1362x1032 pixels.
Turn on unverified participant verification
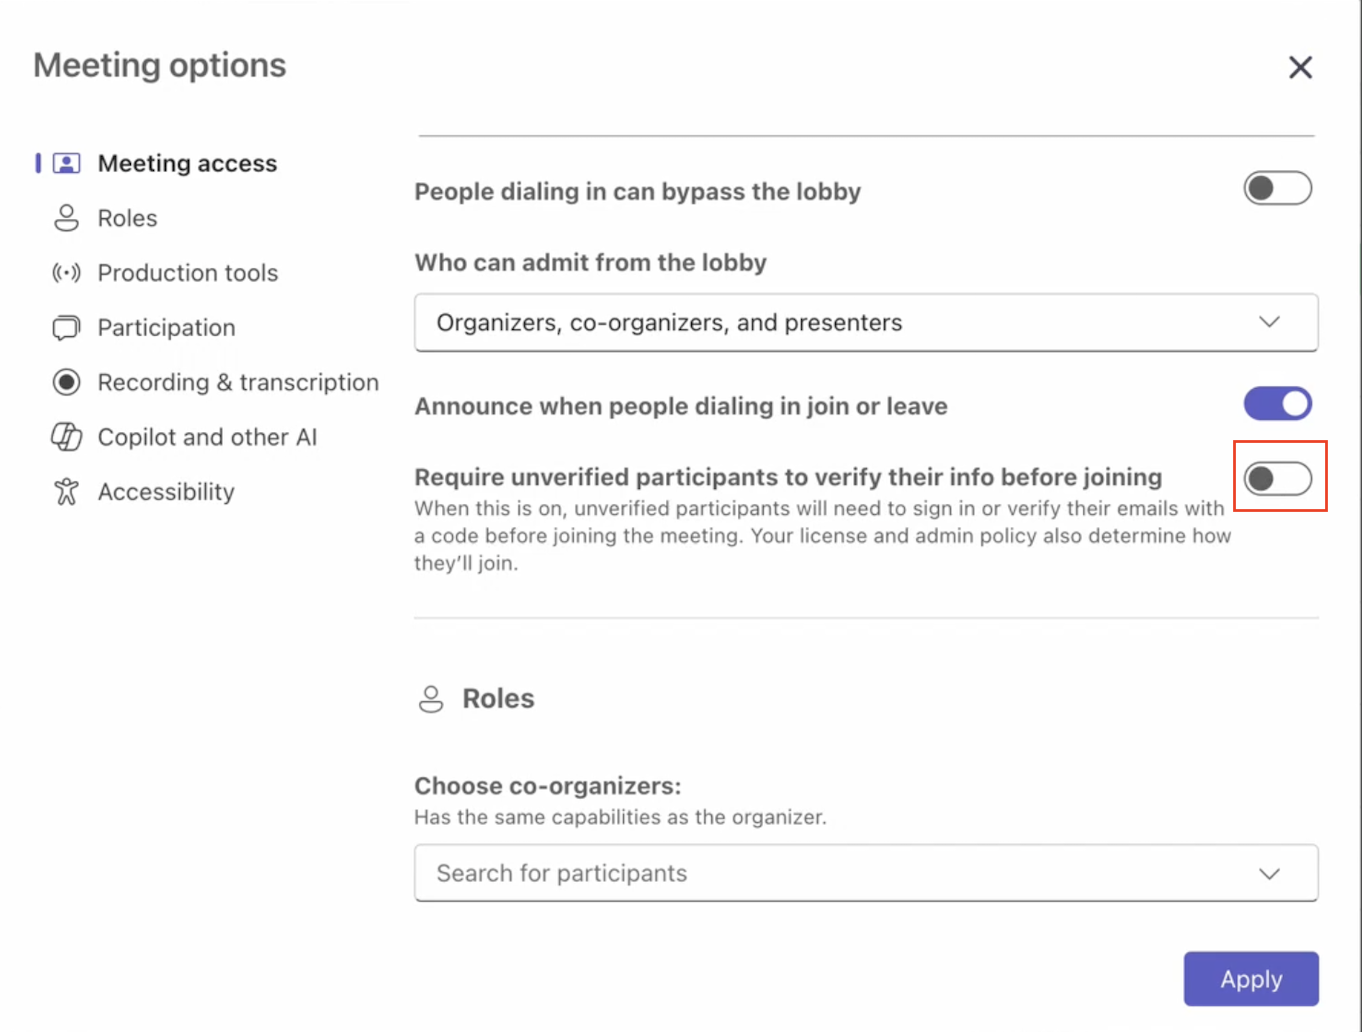pyautogui.click(x=1279, y=478)
